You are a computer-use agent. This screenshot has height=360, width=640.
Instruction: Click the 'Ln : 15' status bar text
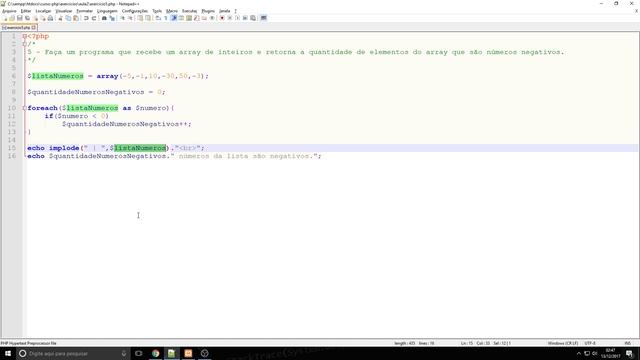click(x=467, y=343)
